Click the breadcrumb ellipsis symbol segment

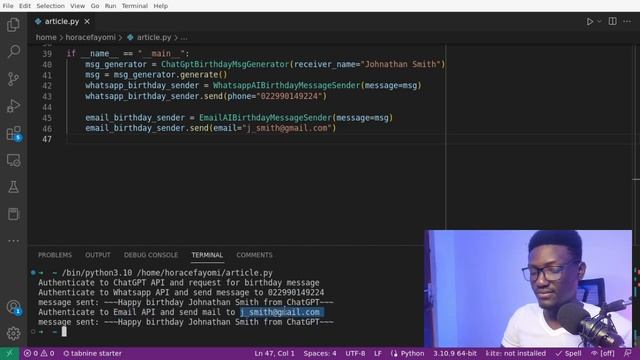point(184,38)
